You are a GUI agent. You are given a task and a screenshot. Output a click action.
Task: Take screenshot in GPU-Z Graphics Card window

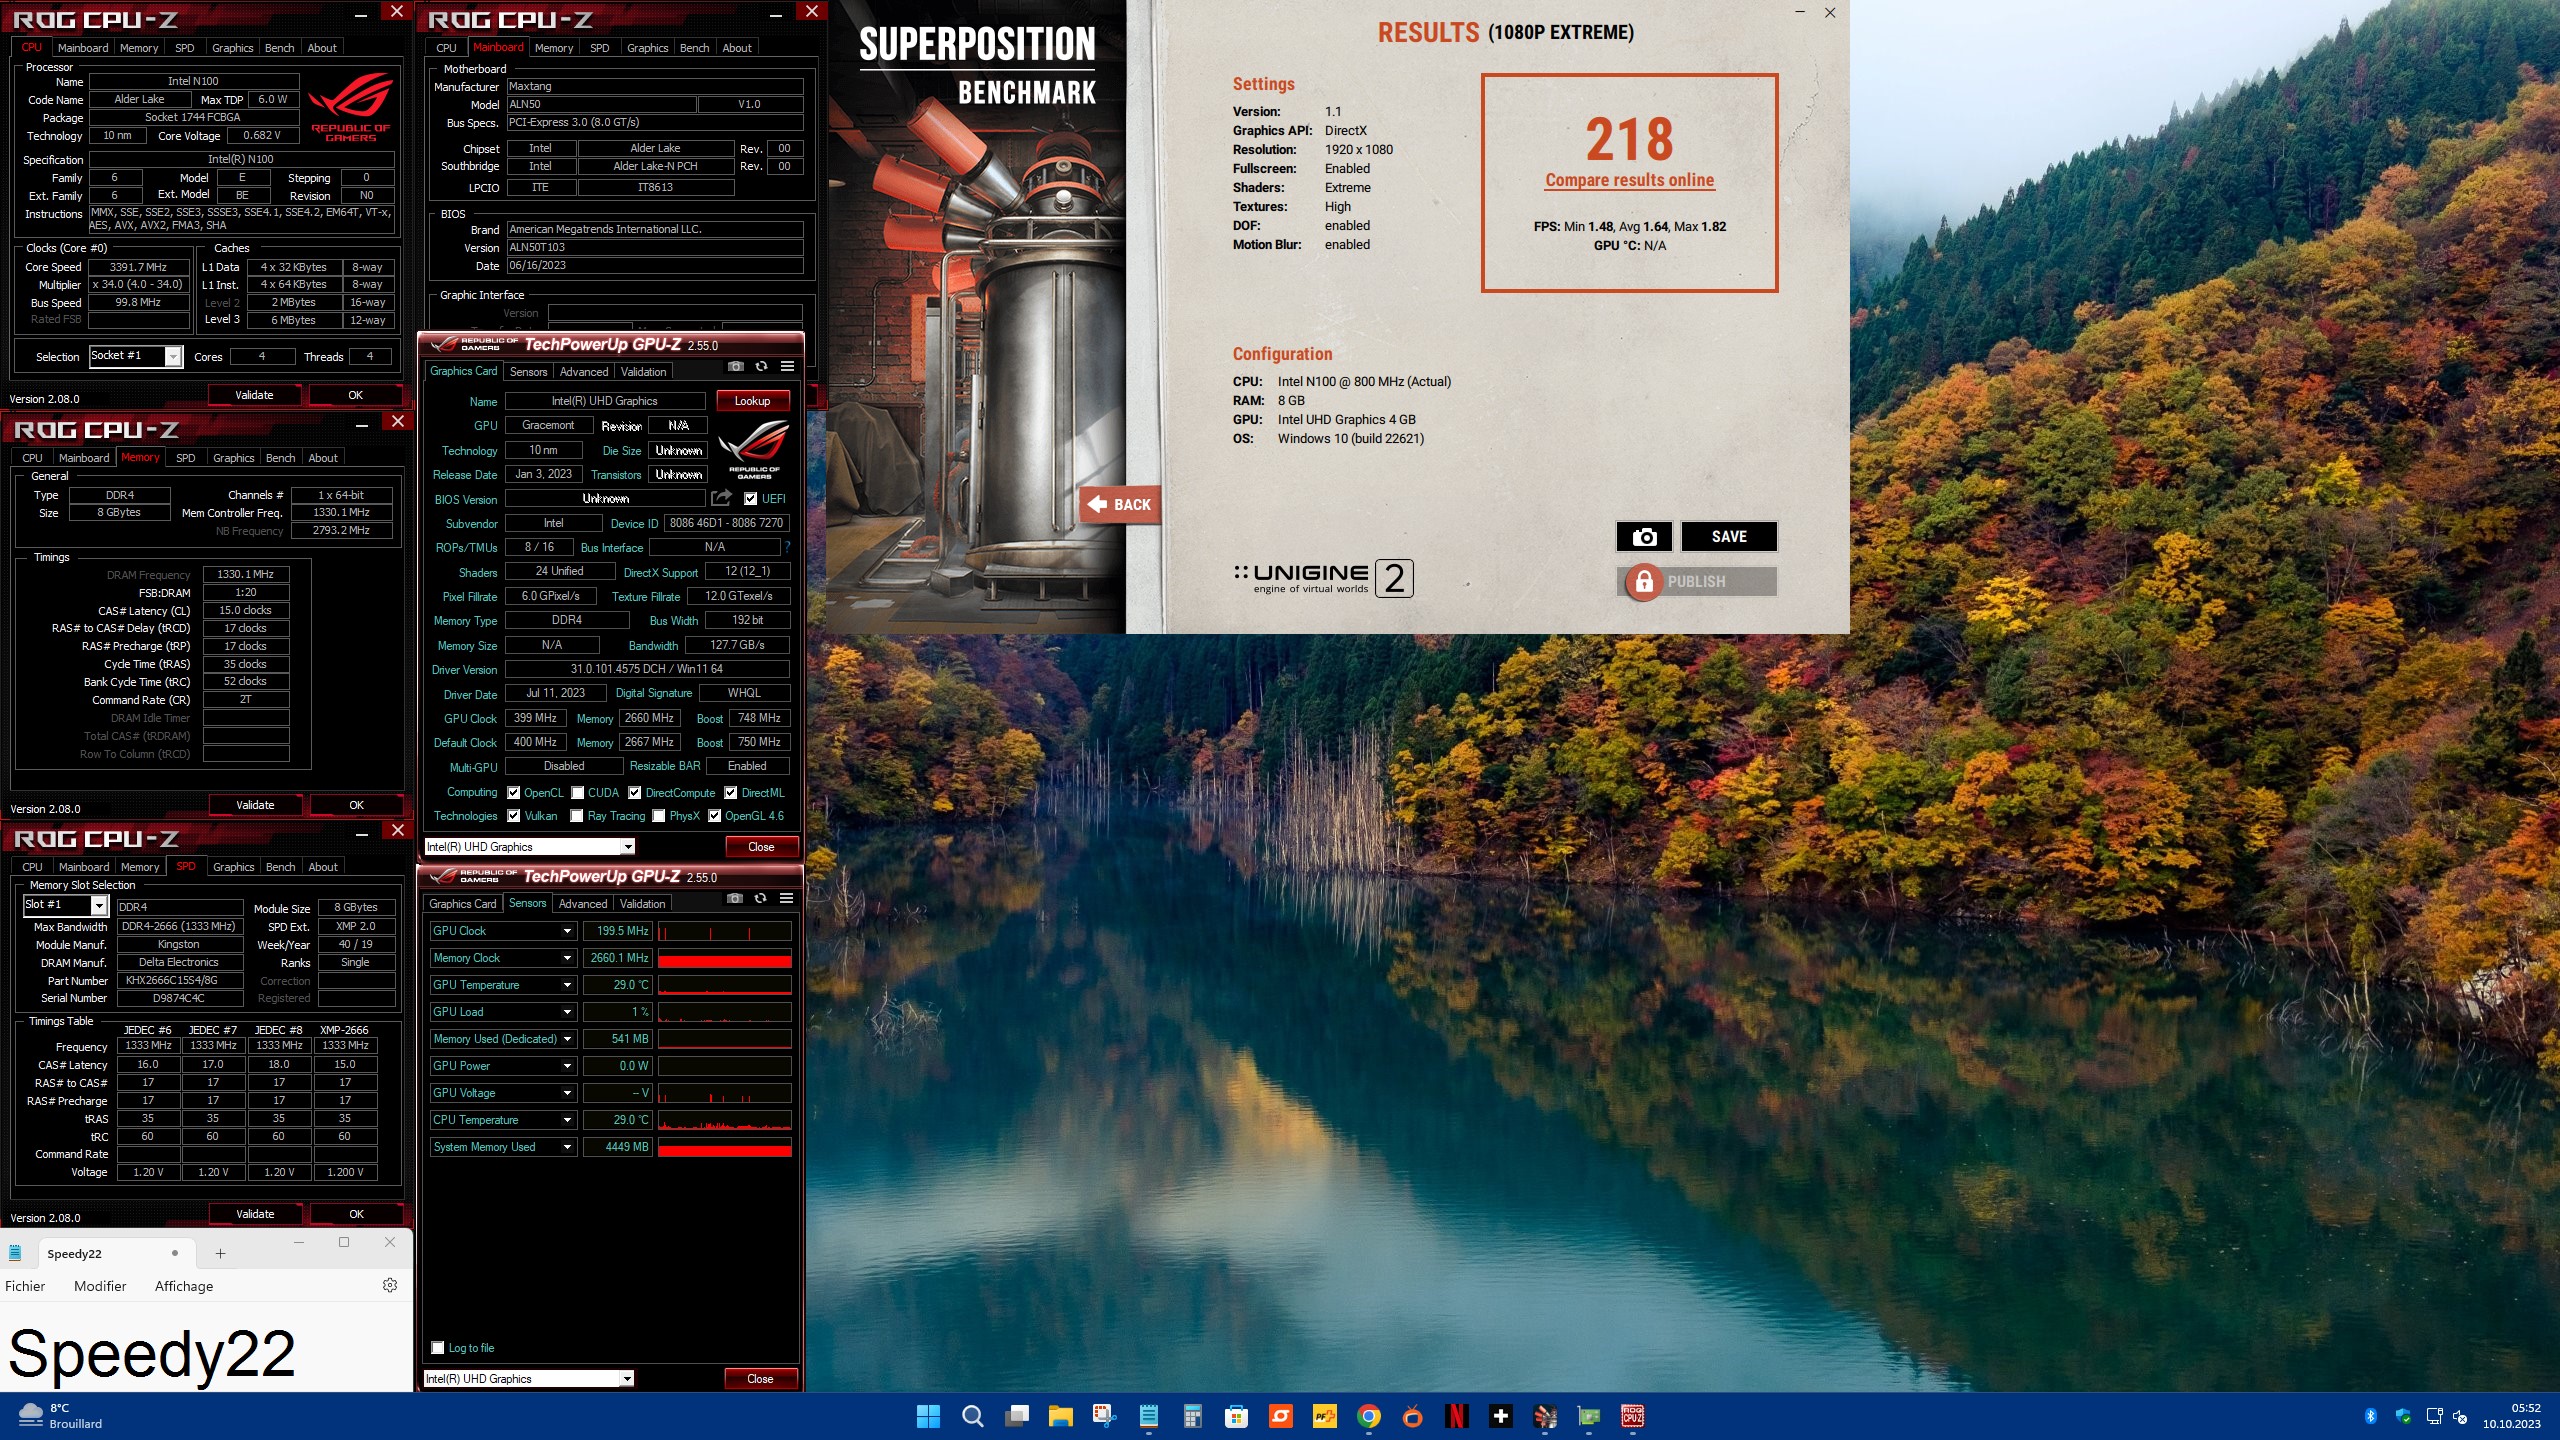point(736,367)
